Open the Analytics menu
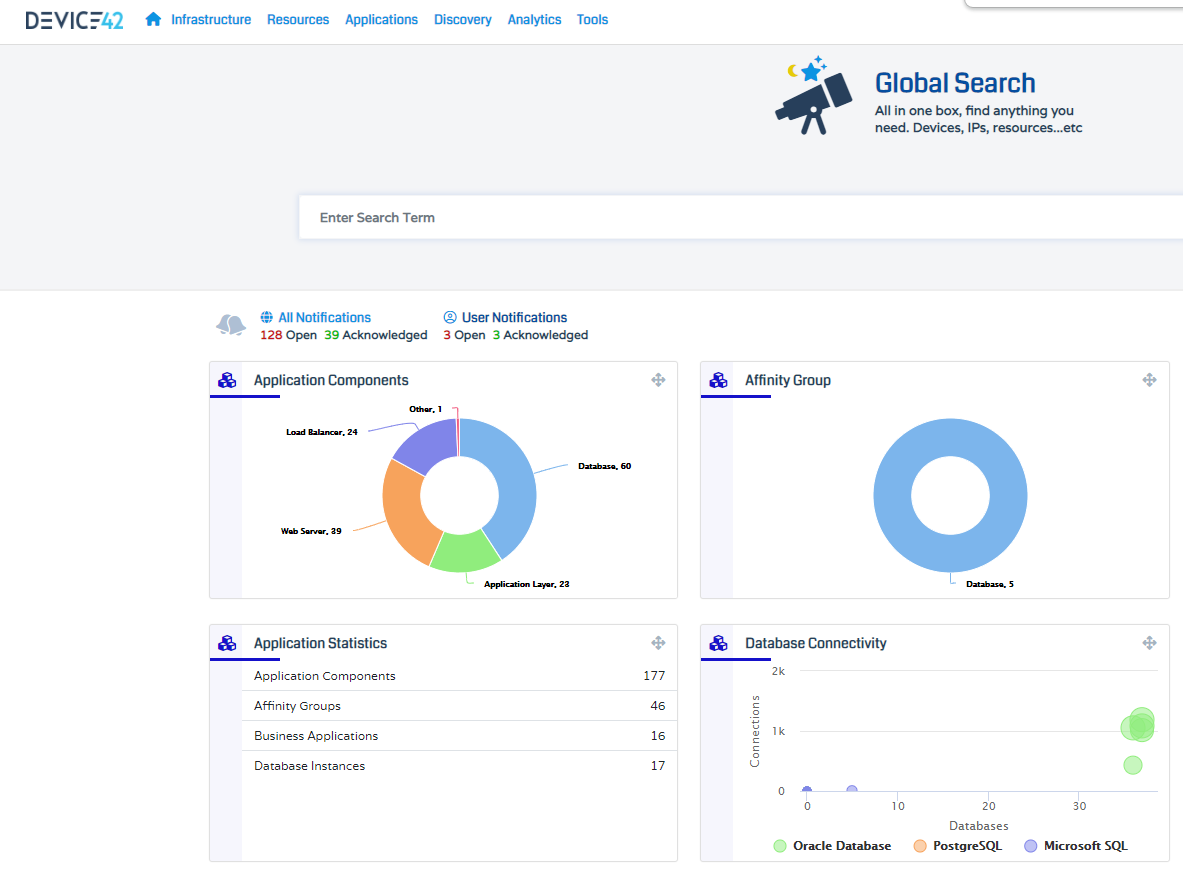Image resolution: width=1183 pixels, height=875 pixels. 534,19
